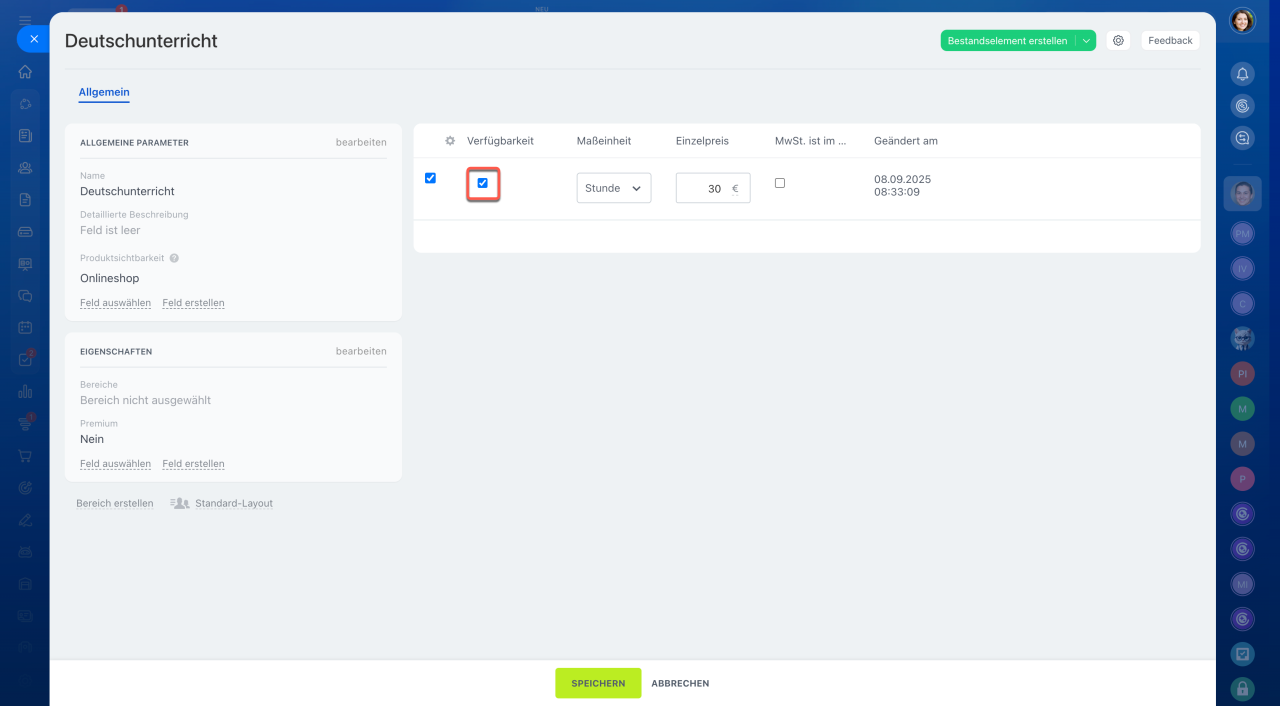Click the Abbrechen button
The width and height of the screenshot is (1280, 706).
click(x=680, y=683)
